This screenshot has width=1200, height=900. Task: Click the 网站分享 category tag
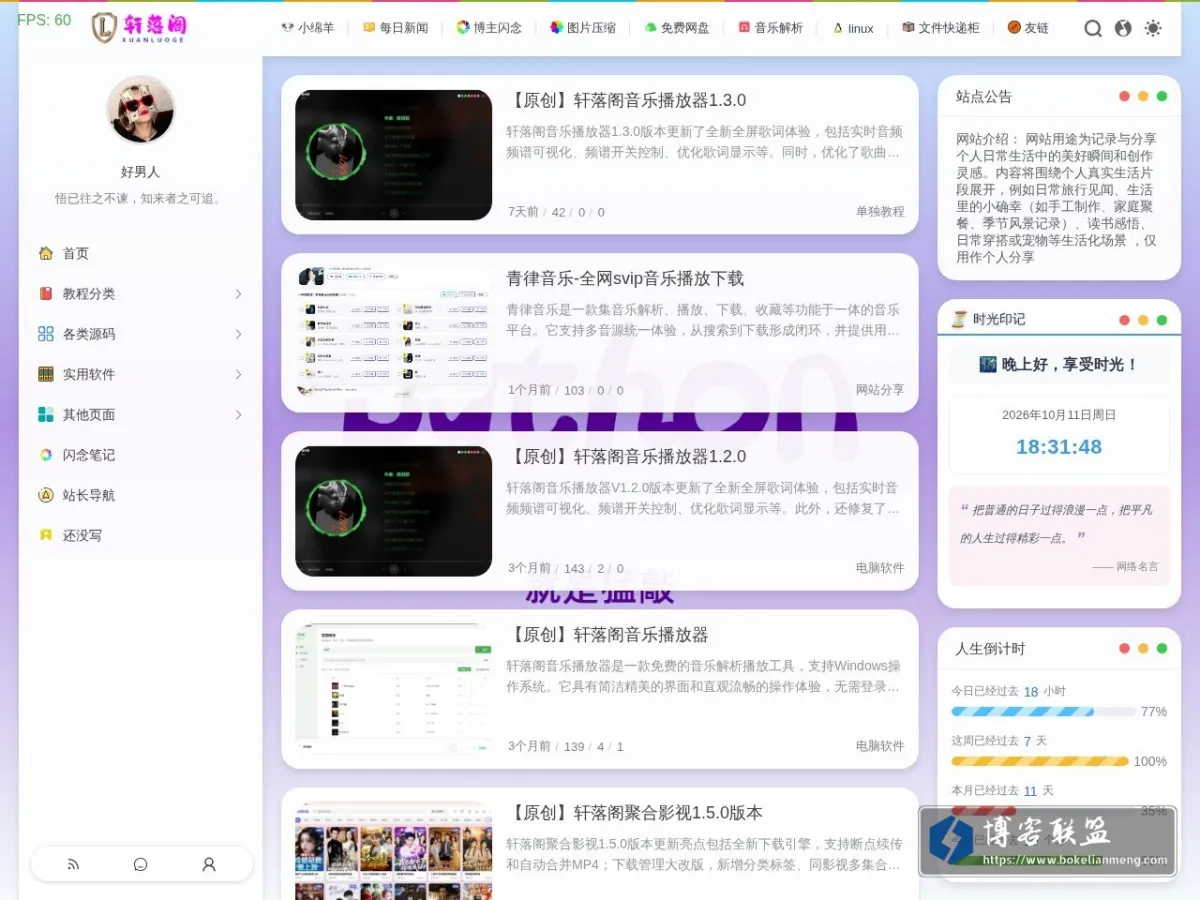[880, 390]
